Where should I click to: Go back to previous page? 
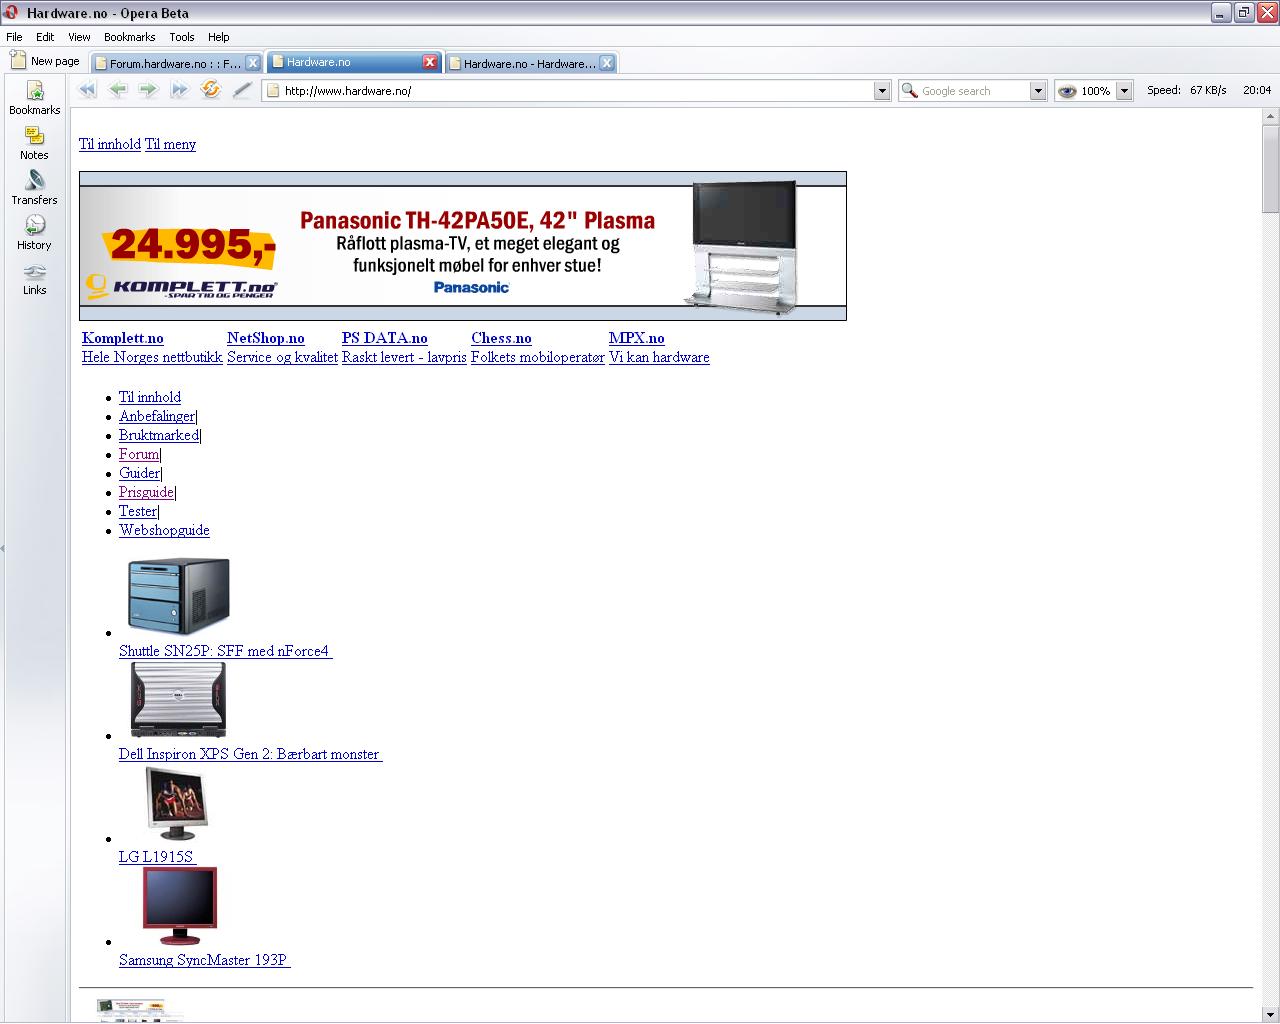click(118, 90)
